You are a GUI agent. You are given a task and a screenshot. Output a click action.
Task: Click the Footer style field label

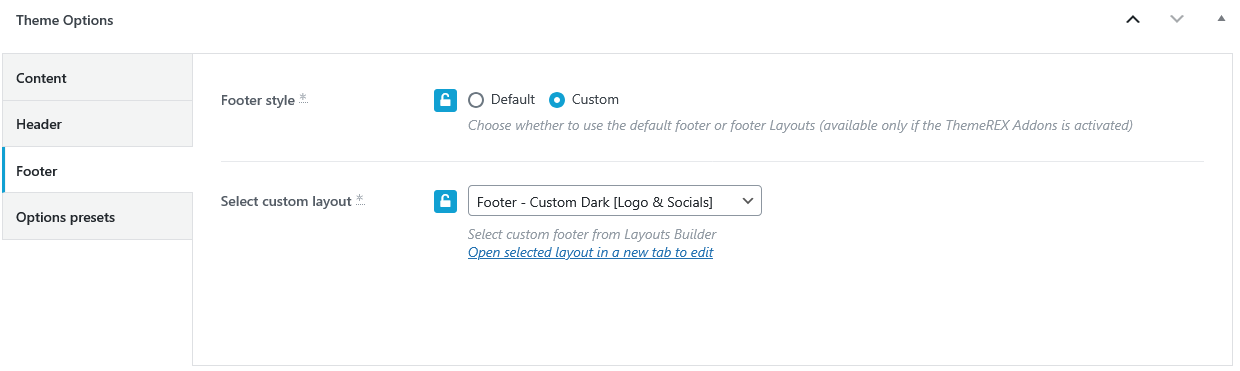pyautogui.click(x=257, y=100)
